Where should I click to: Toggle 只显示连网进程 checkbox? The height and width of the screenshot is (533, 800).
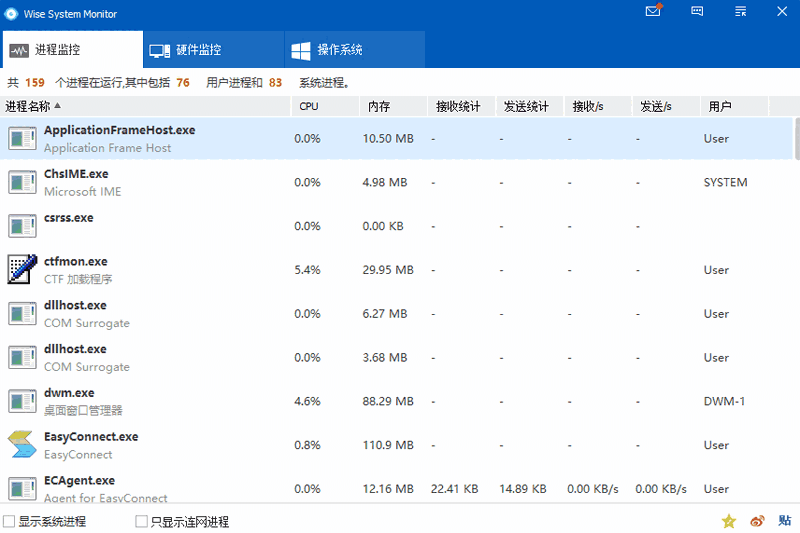142,522
